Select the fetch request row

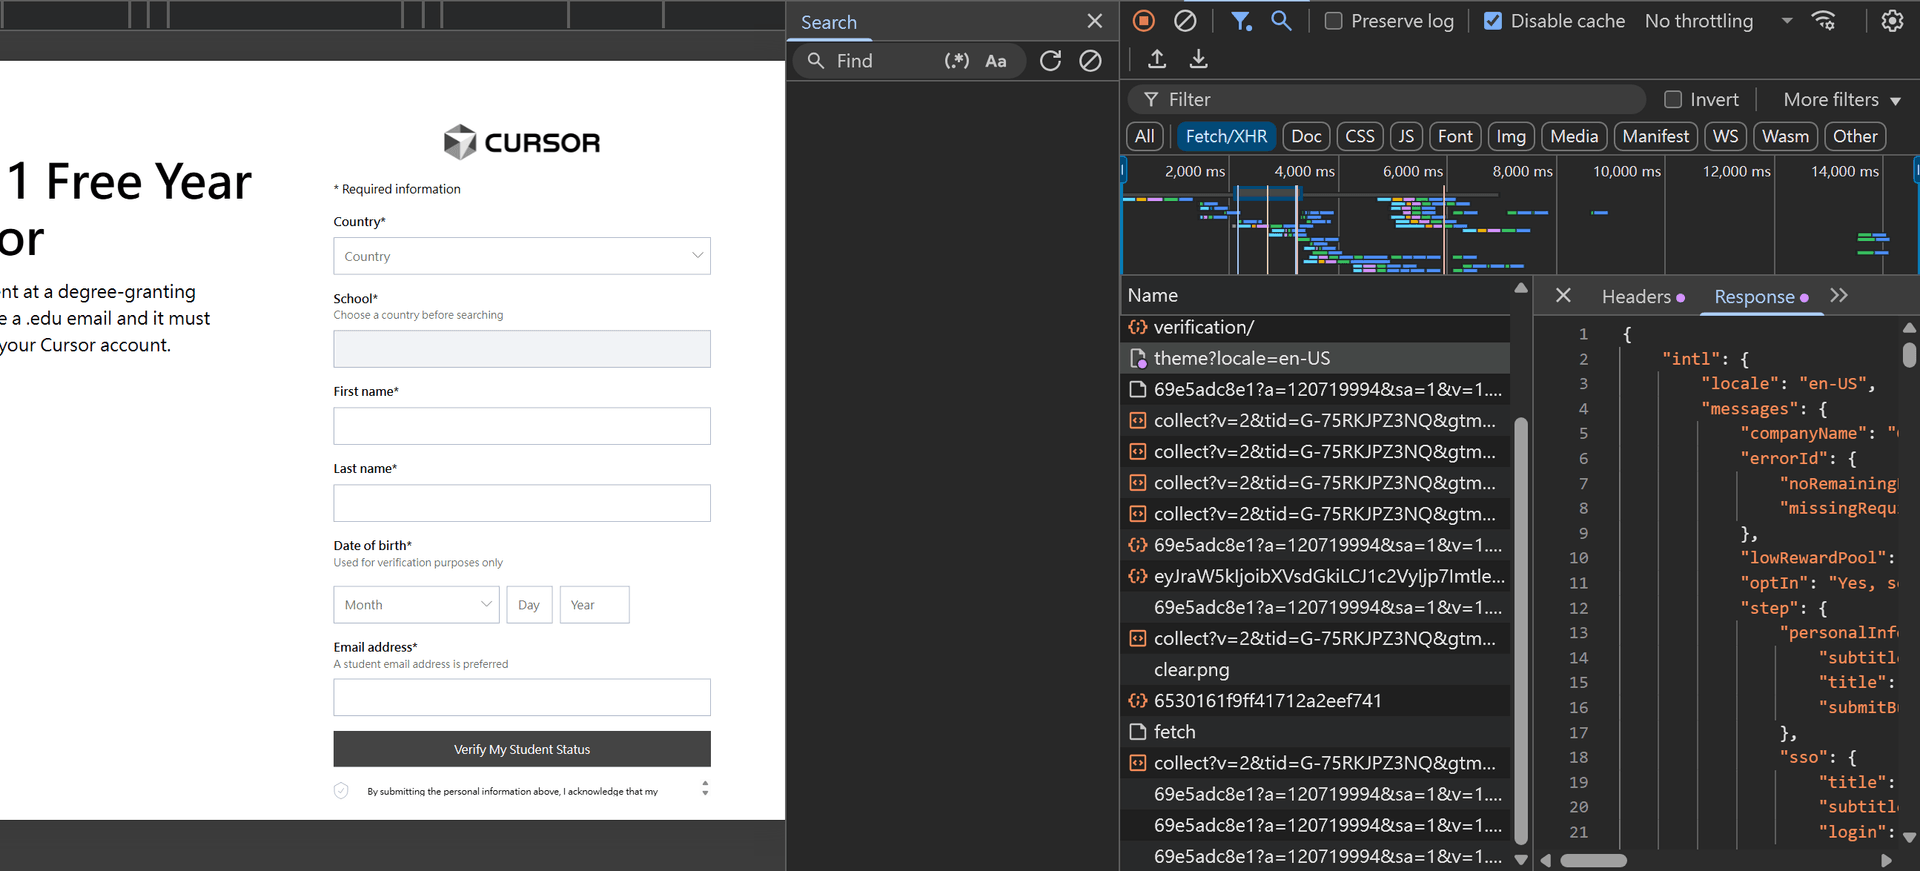(1315, 732)
